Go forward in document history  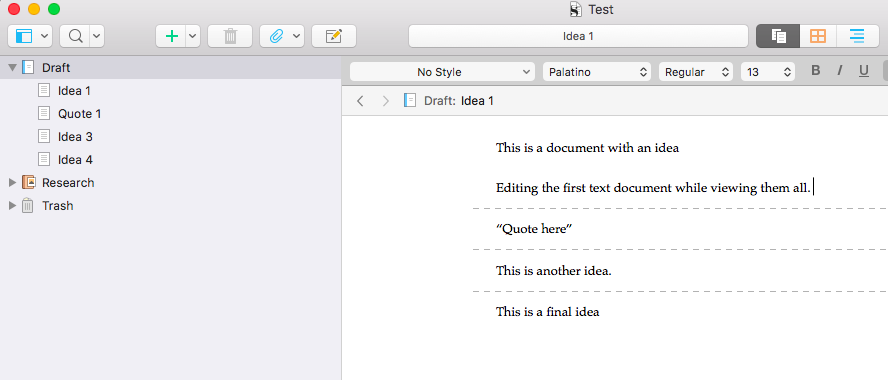(x=386, y=101)
